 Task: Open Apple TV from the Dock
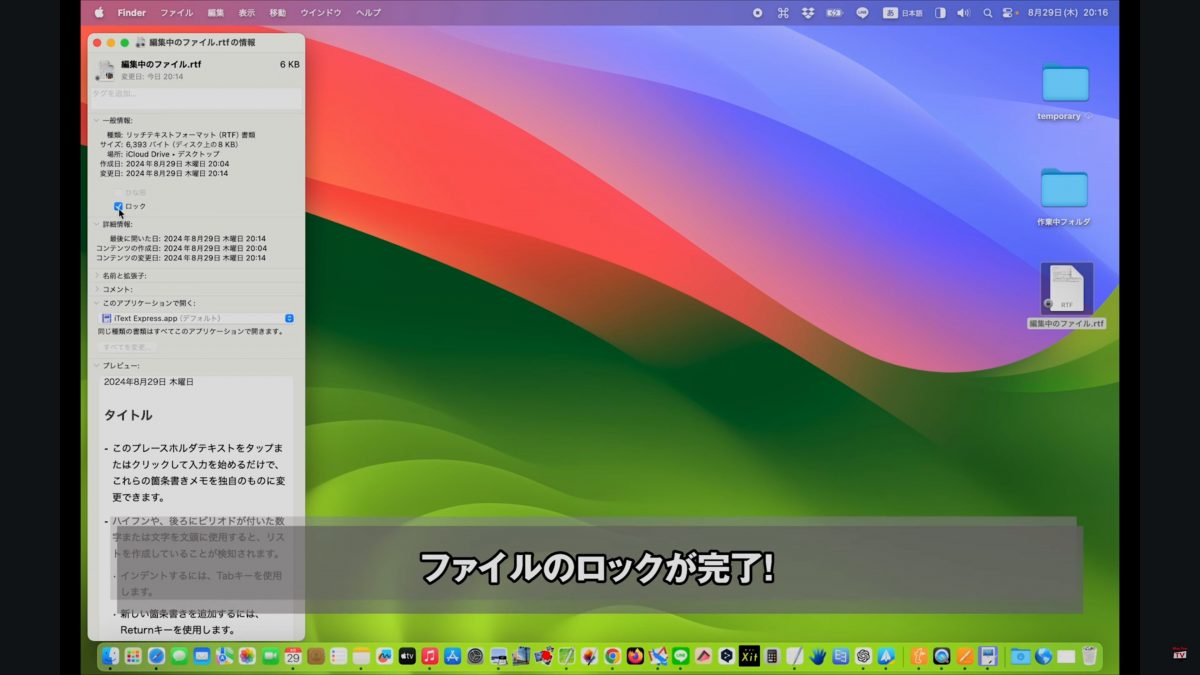(x=407, y=656)
